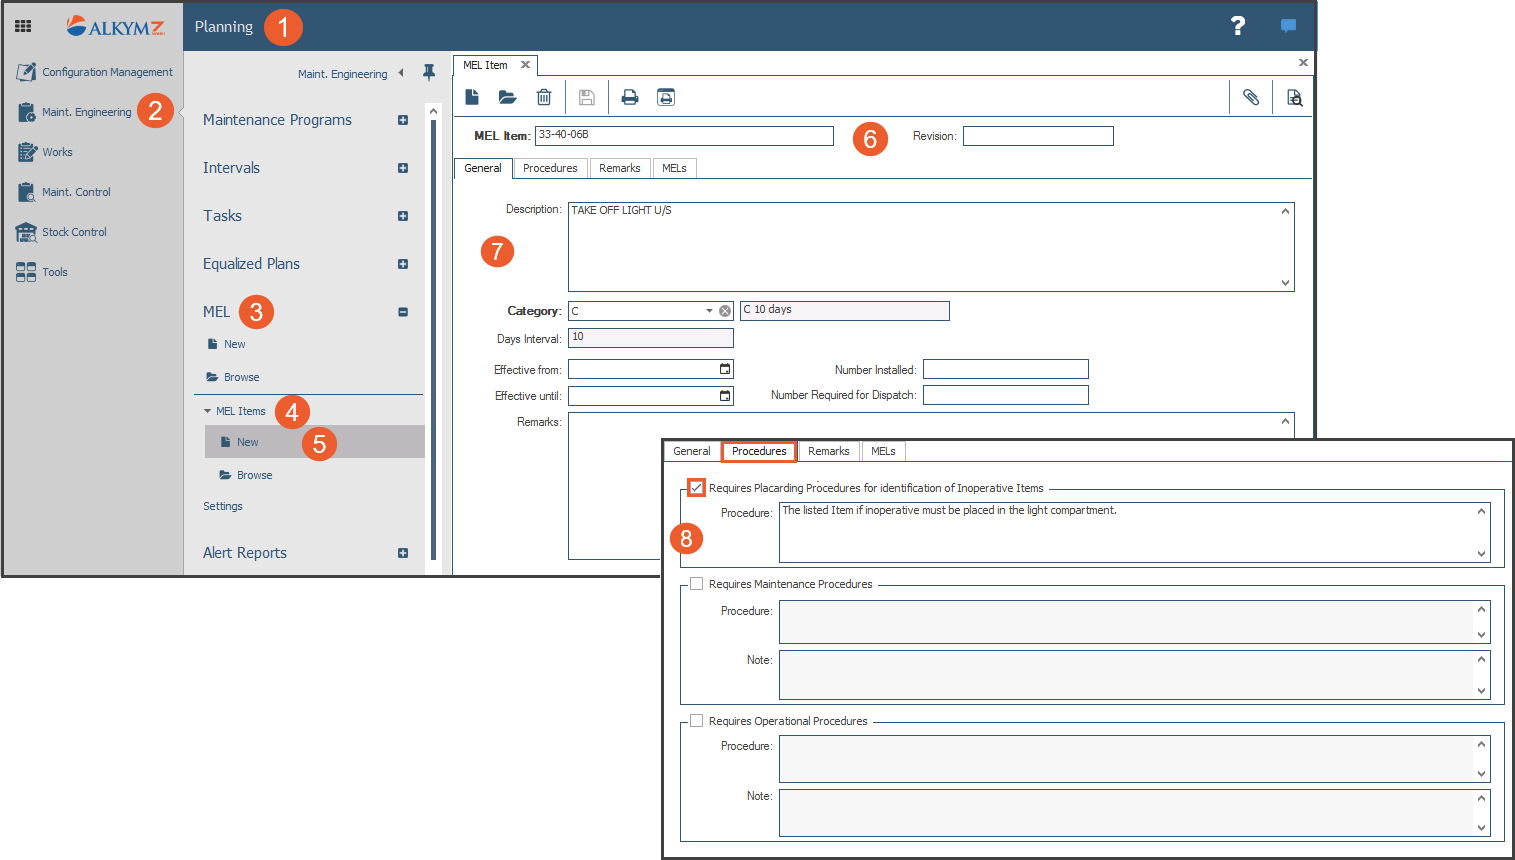The width and height of the screenshot is (1515, 860).
Task: Click Number Required for Dispatch field
Action: pos(1006,395)
